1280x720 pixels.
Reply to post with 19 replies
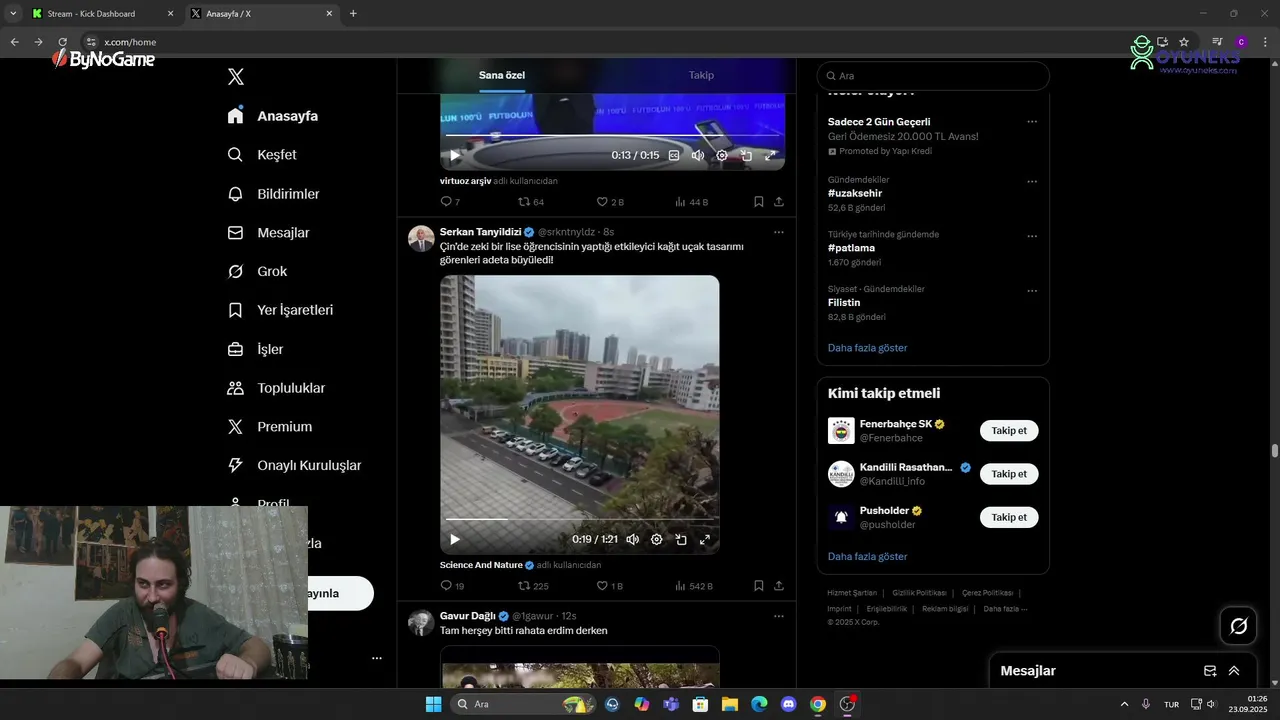click(452, 586)
